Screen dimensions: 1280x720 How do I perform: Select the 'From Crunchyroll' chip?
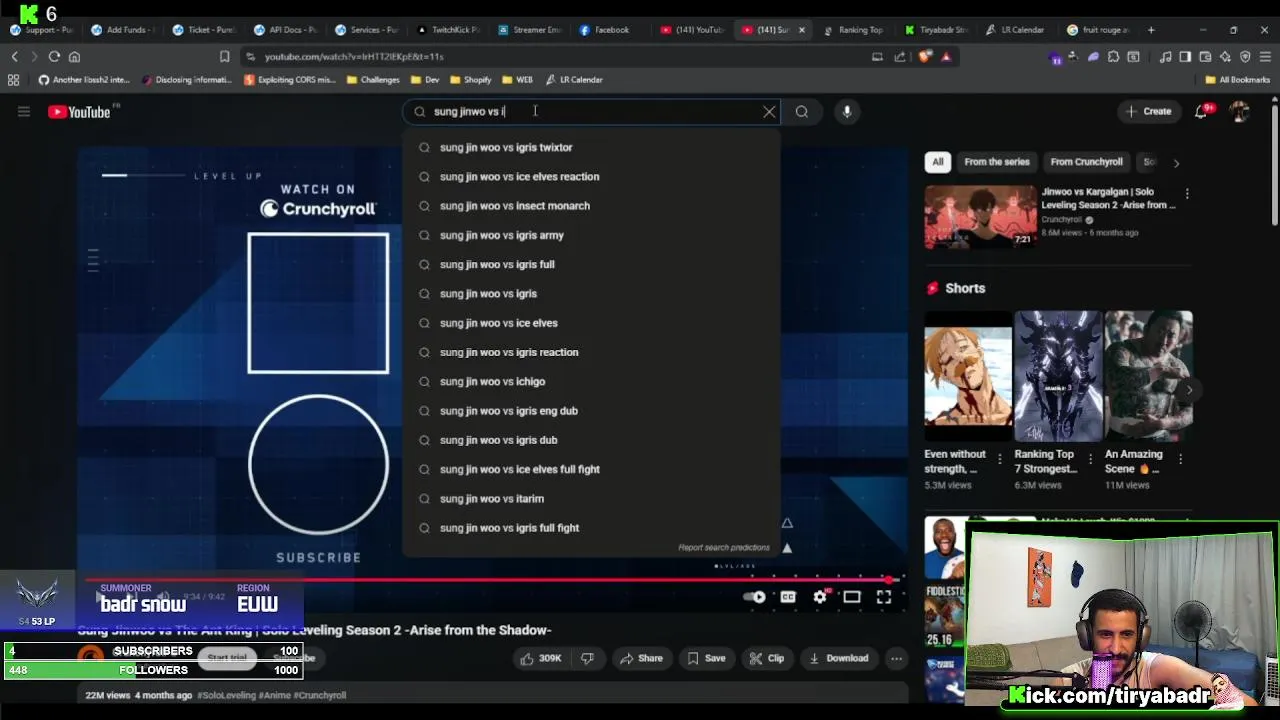[1087, 162]
